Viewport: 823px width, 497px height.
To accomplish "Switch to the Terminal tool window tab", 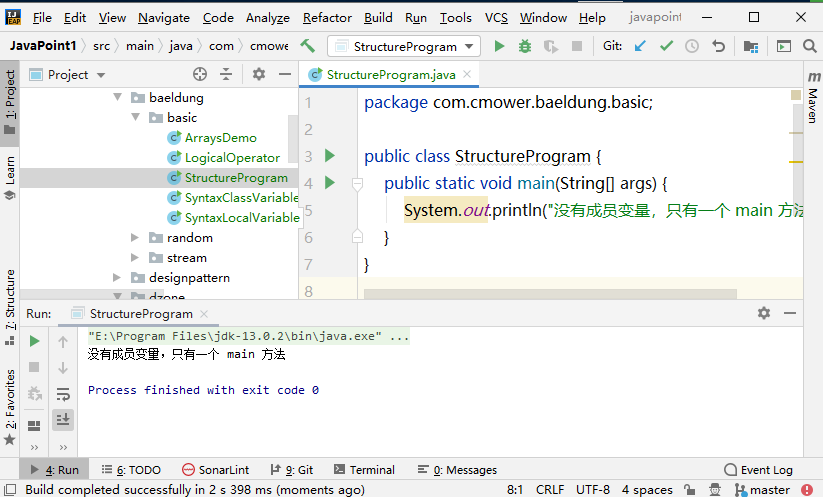I will tap(364, 470).
